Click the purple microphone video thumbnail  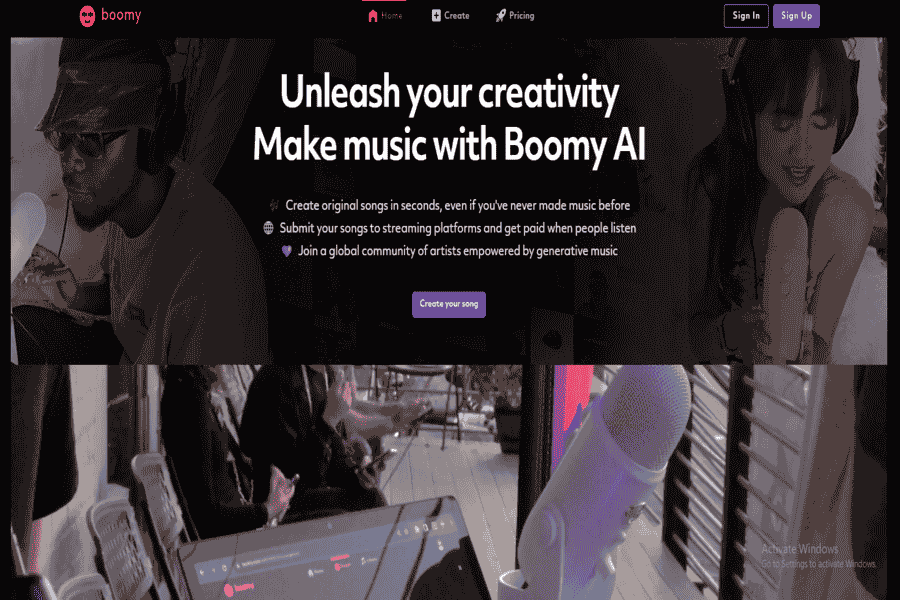click(705, 482)
